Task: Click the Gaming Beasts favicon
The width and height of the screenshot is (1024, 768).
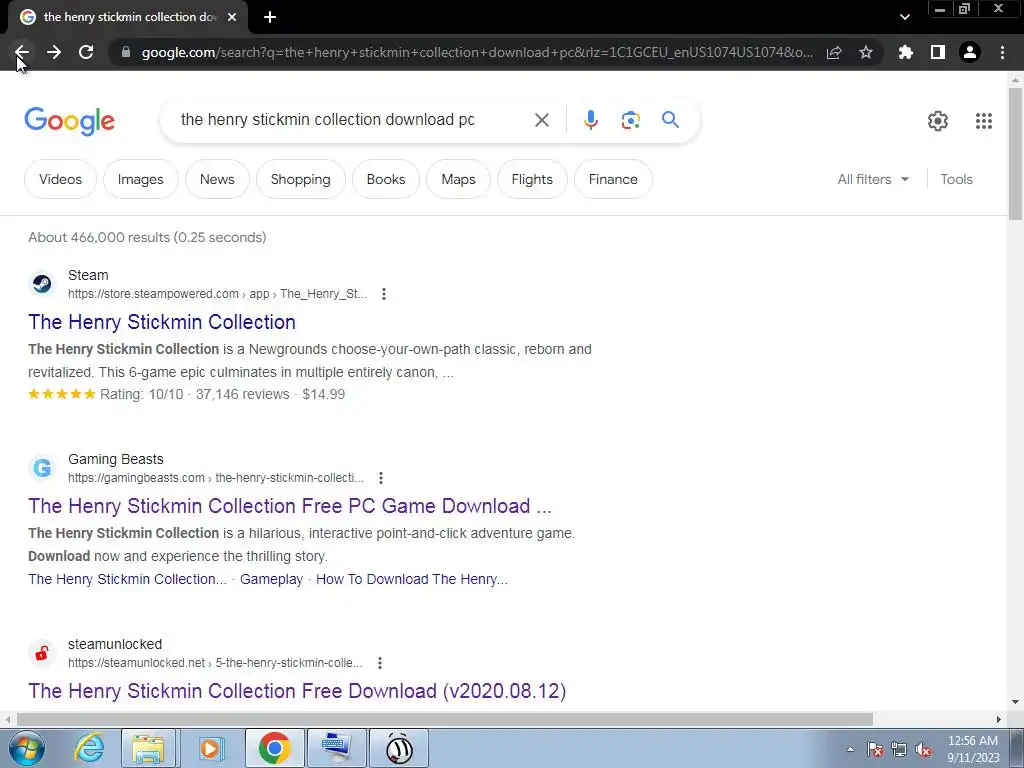Action: (x=42, y=468)
